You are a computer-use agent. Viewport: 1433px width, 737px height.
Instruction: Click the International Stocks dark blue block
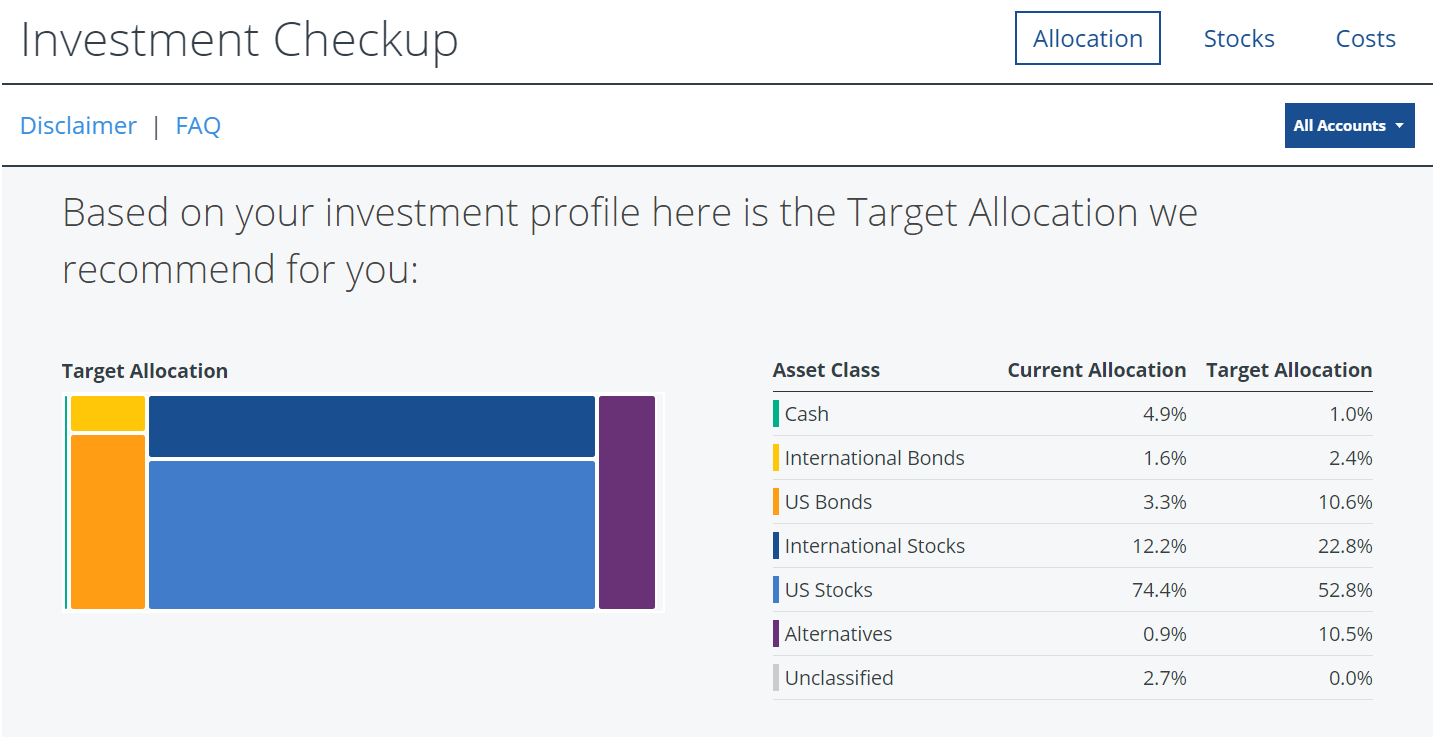pos(372,426)
